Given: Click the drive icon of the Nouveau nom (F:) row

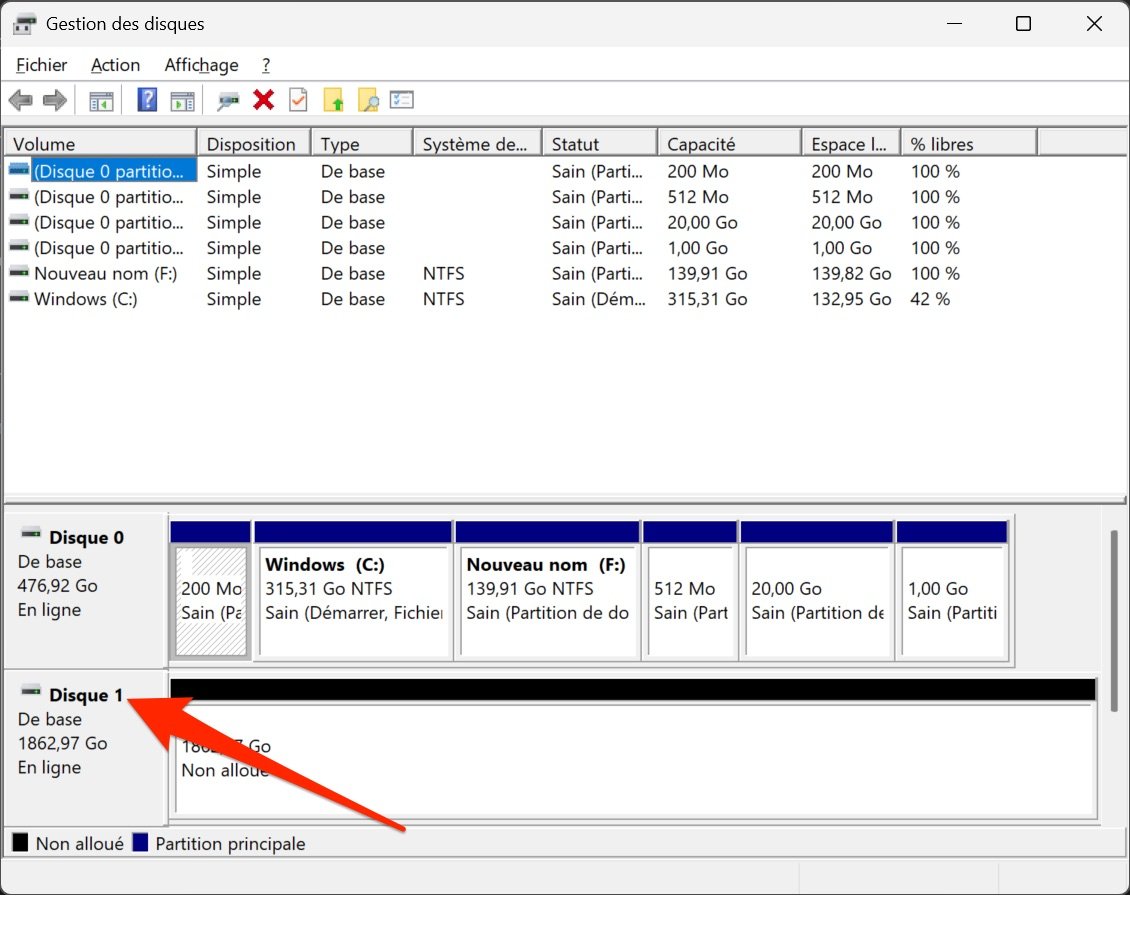Looking at the screenshot, I should click(19, 272).
